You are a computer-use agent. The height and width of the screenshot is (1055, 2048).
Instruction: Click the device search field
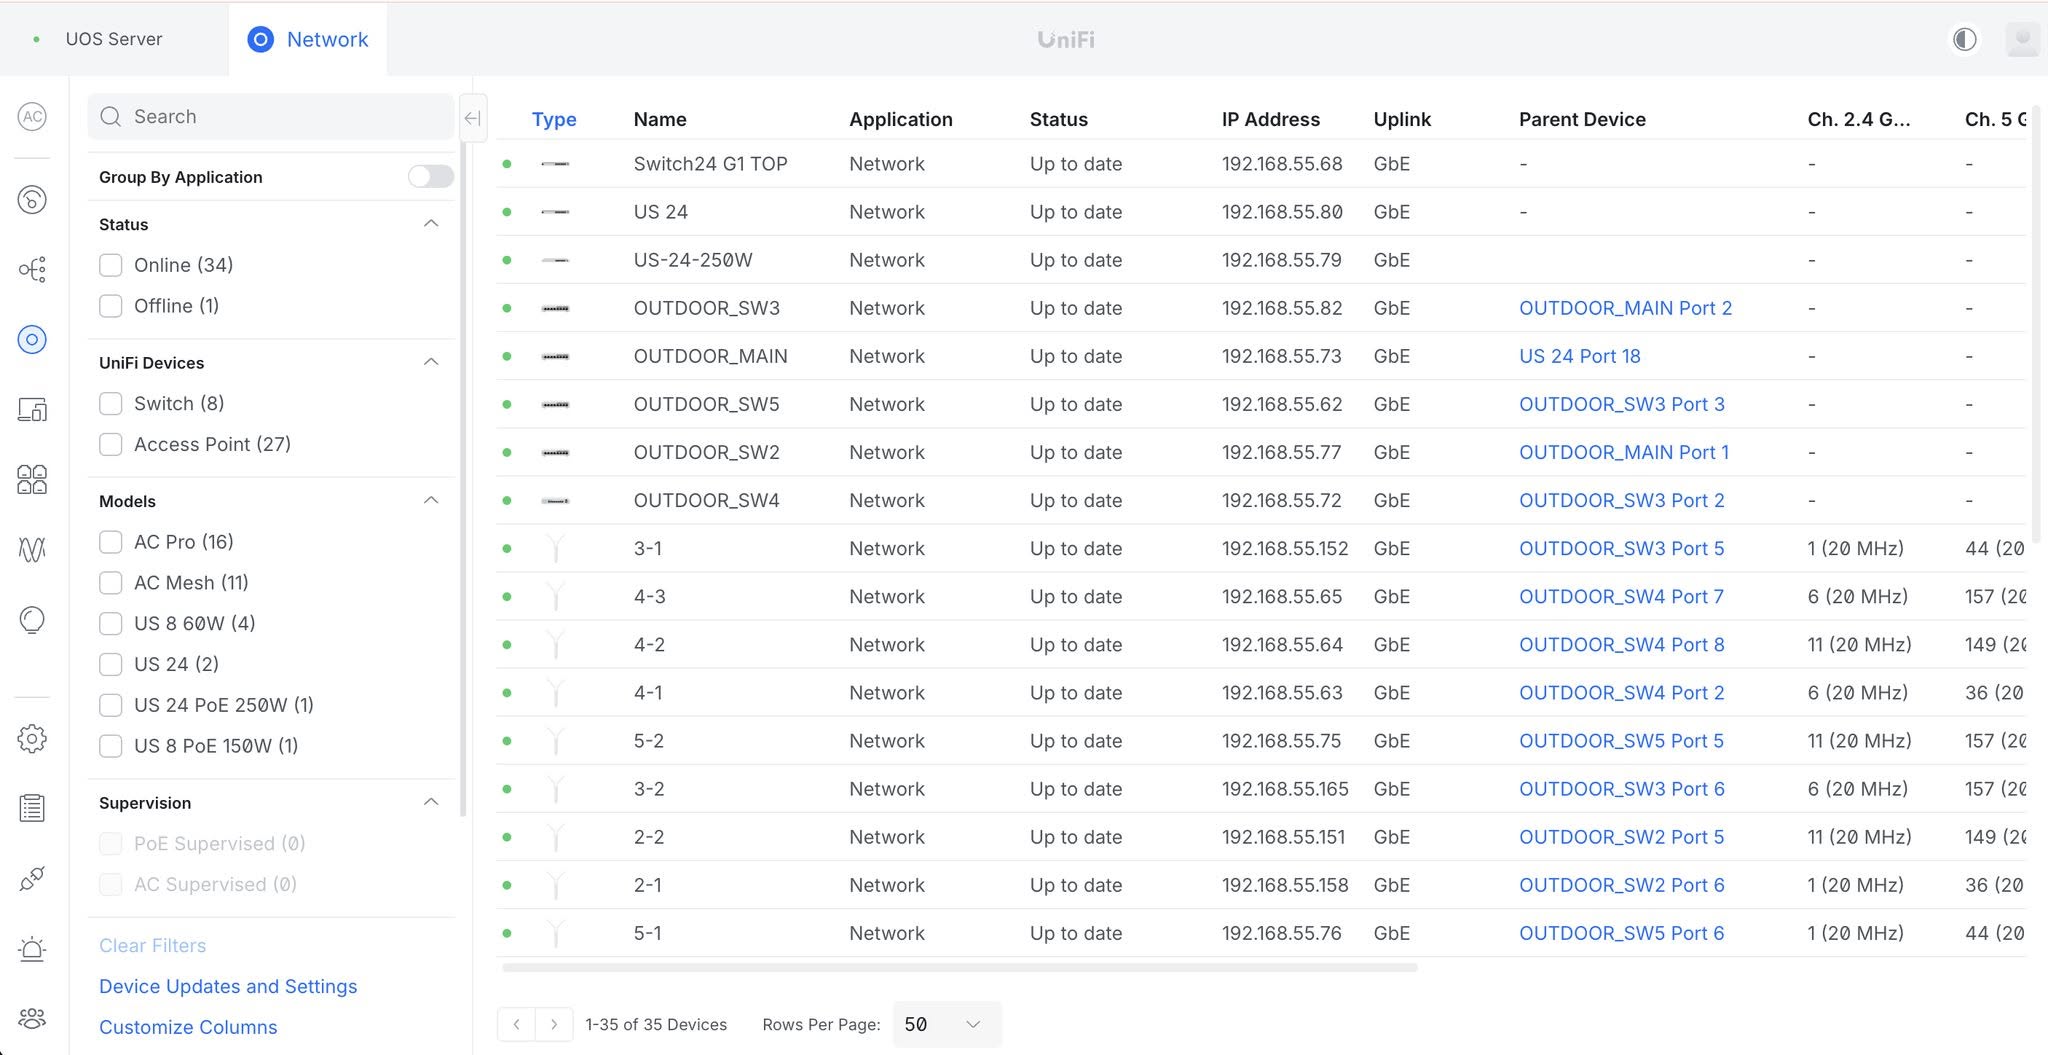tap(271, 117)
